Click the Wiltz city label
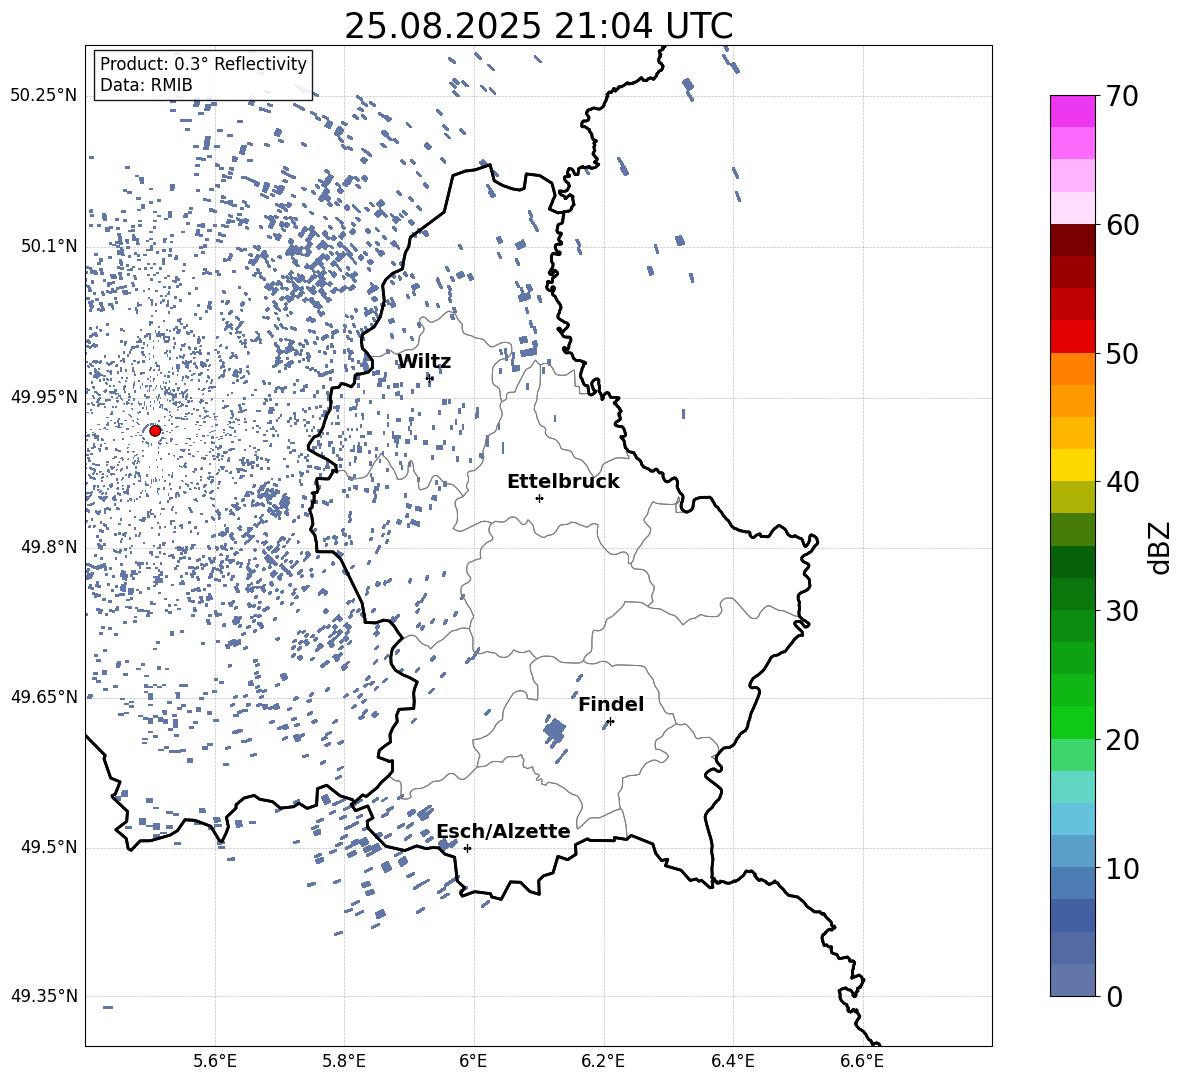The height and width of the screenshot is (1081, 1184). coord(424,362)
